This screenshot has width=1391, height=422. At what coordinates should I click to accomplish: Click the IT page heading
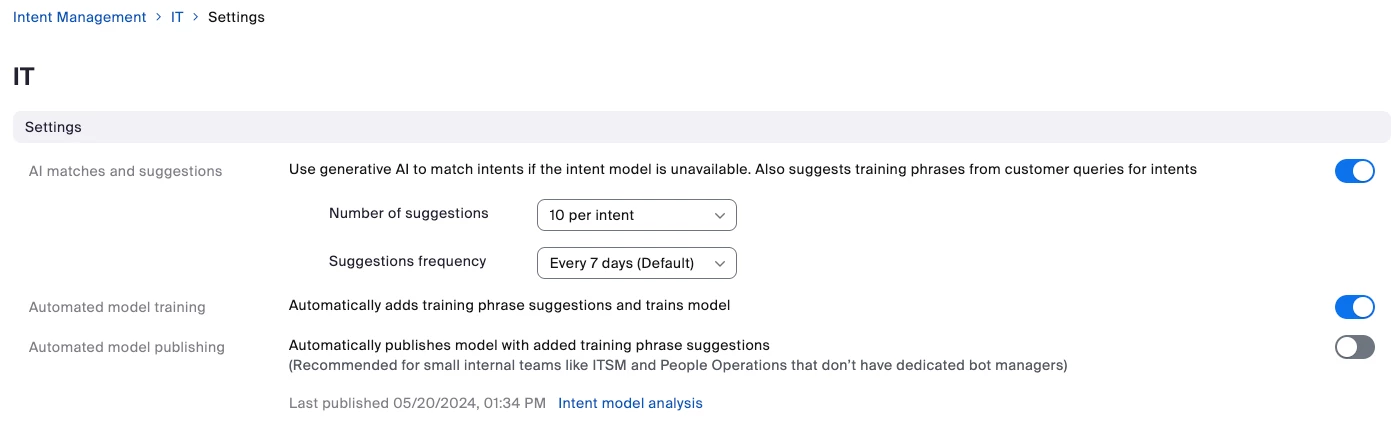[24, 77]
